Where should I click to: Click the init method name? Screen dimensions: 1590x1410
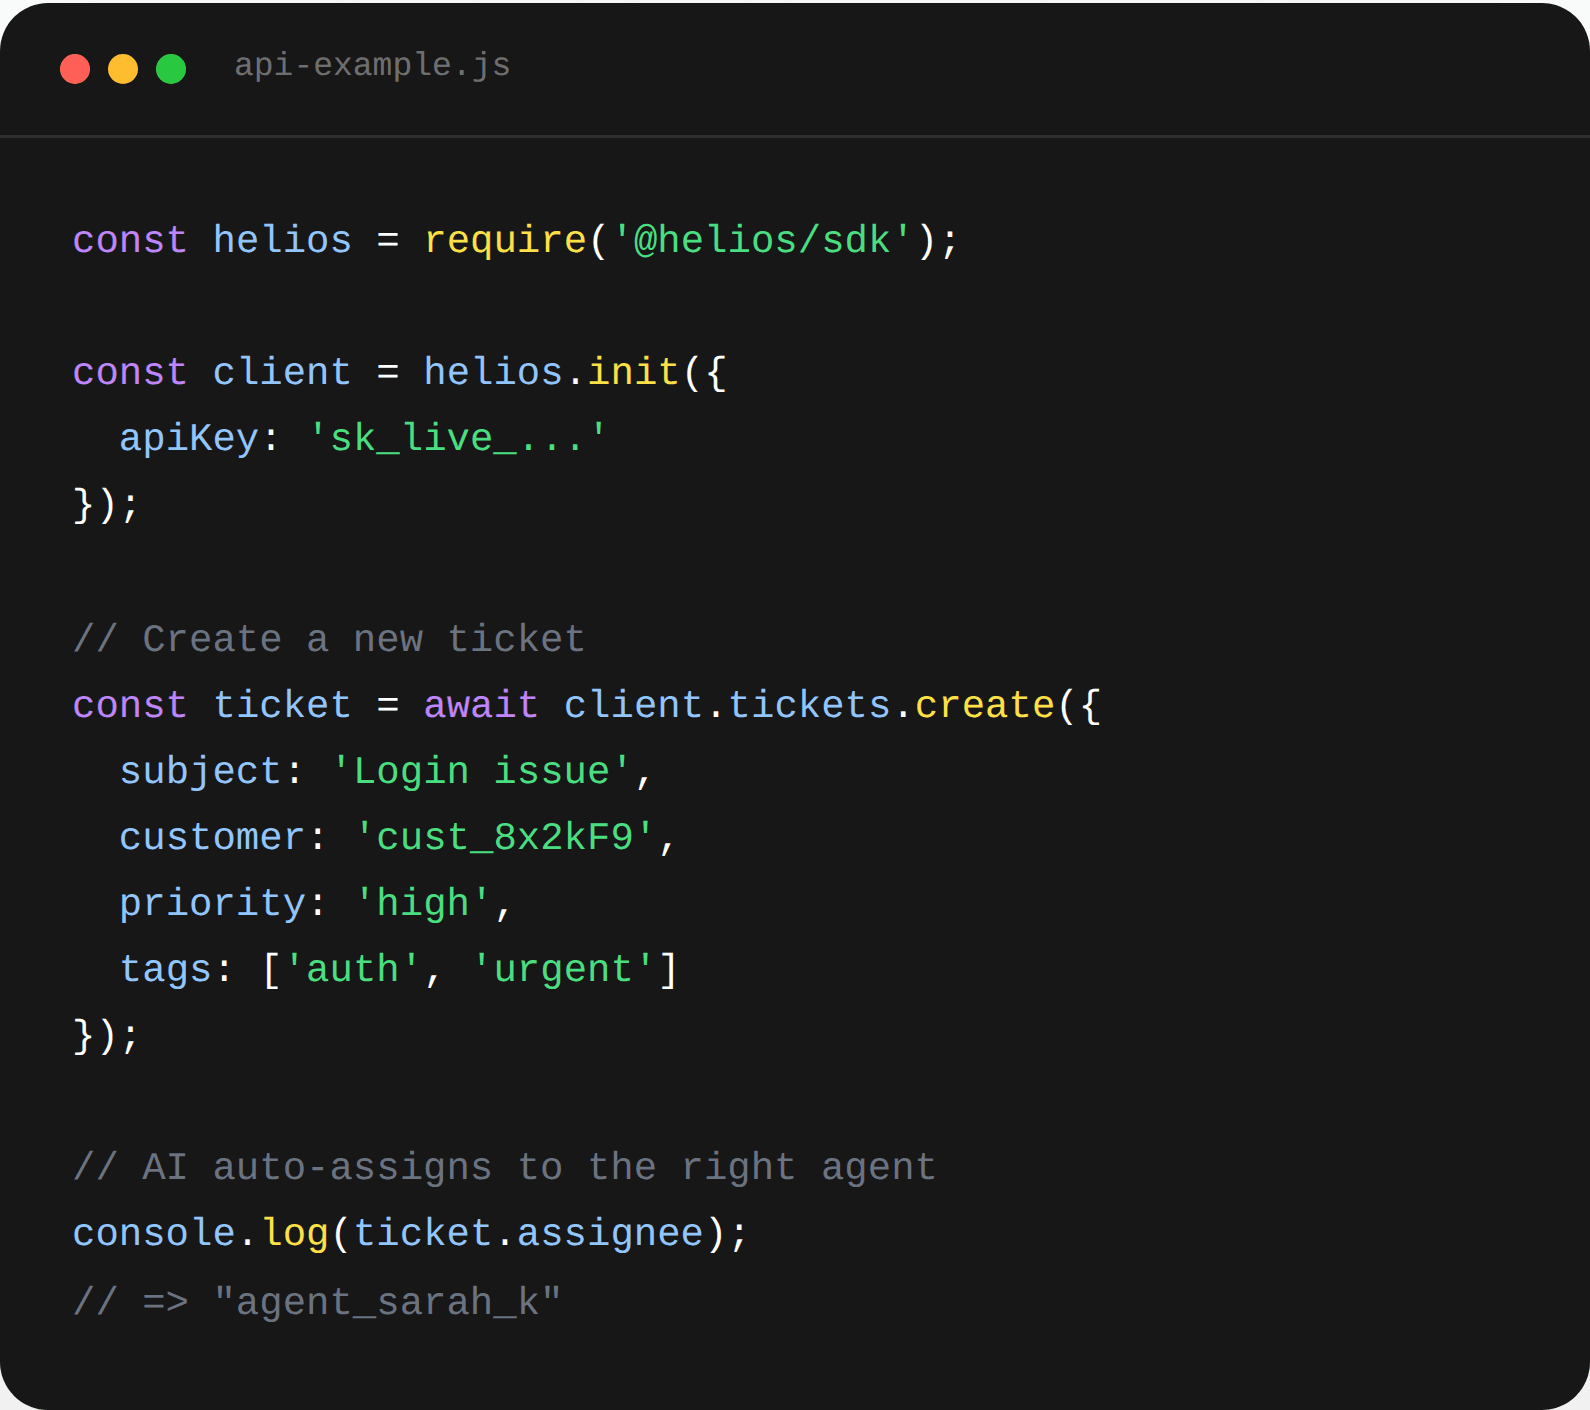(x=633, y=373)
